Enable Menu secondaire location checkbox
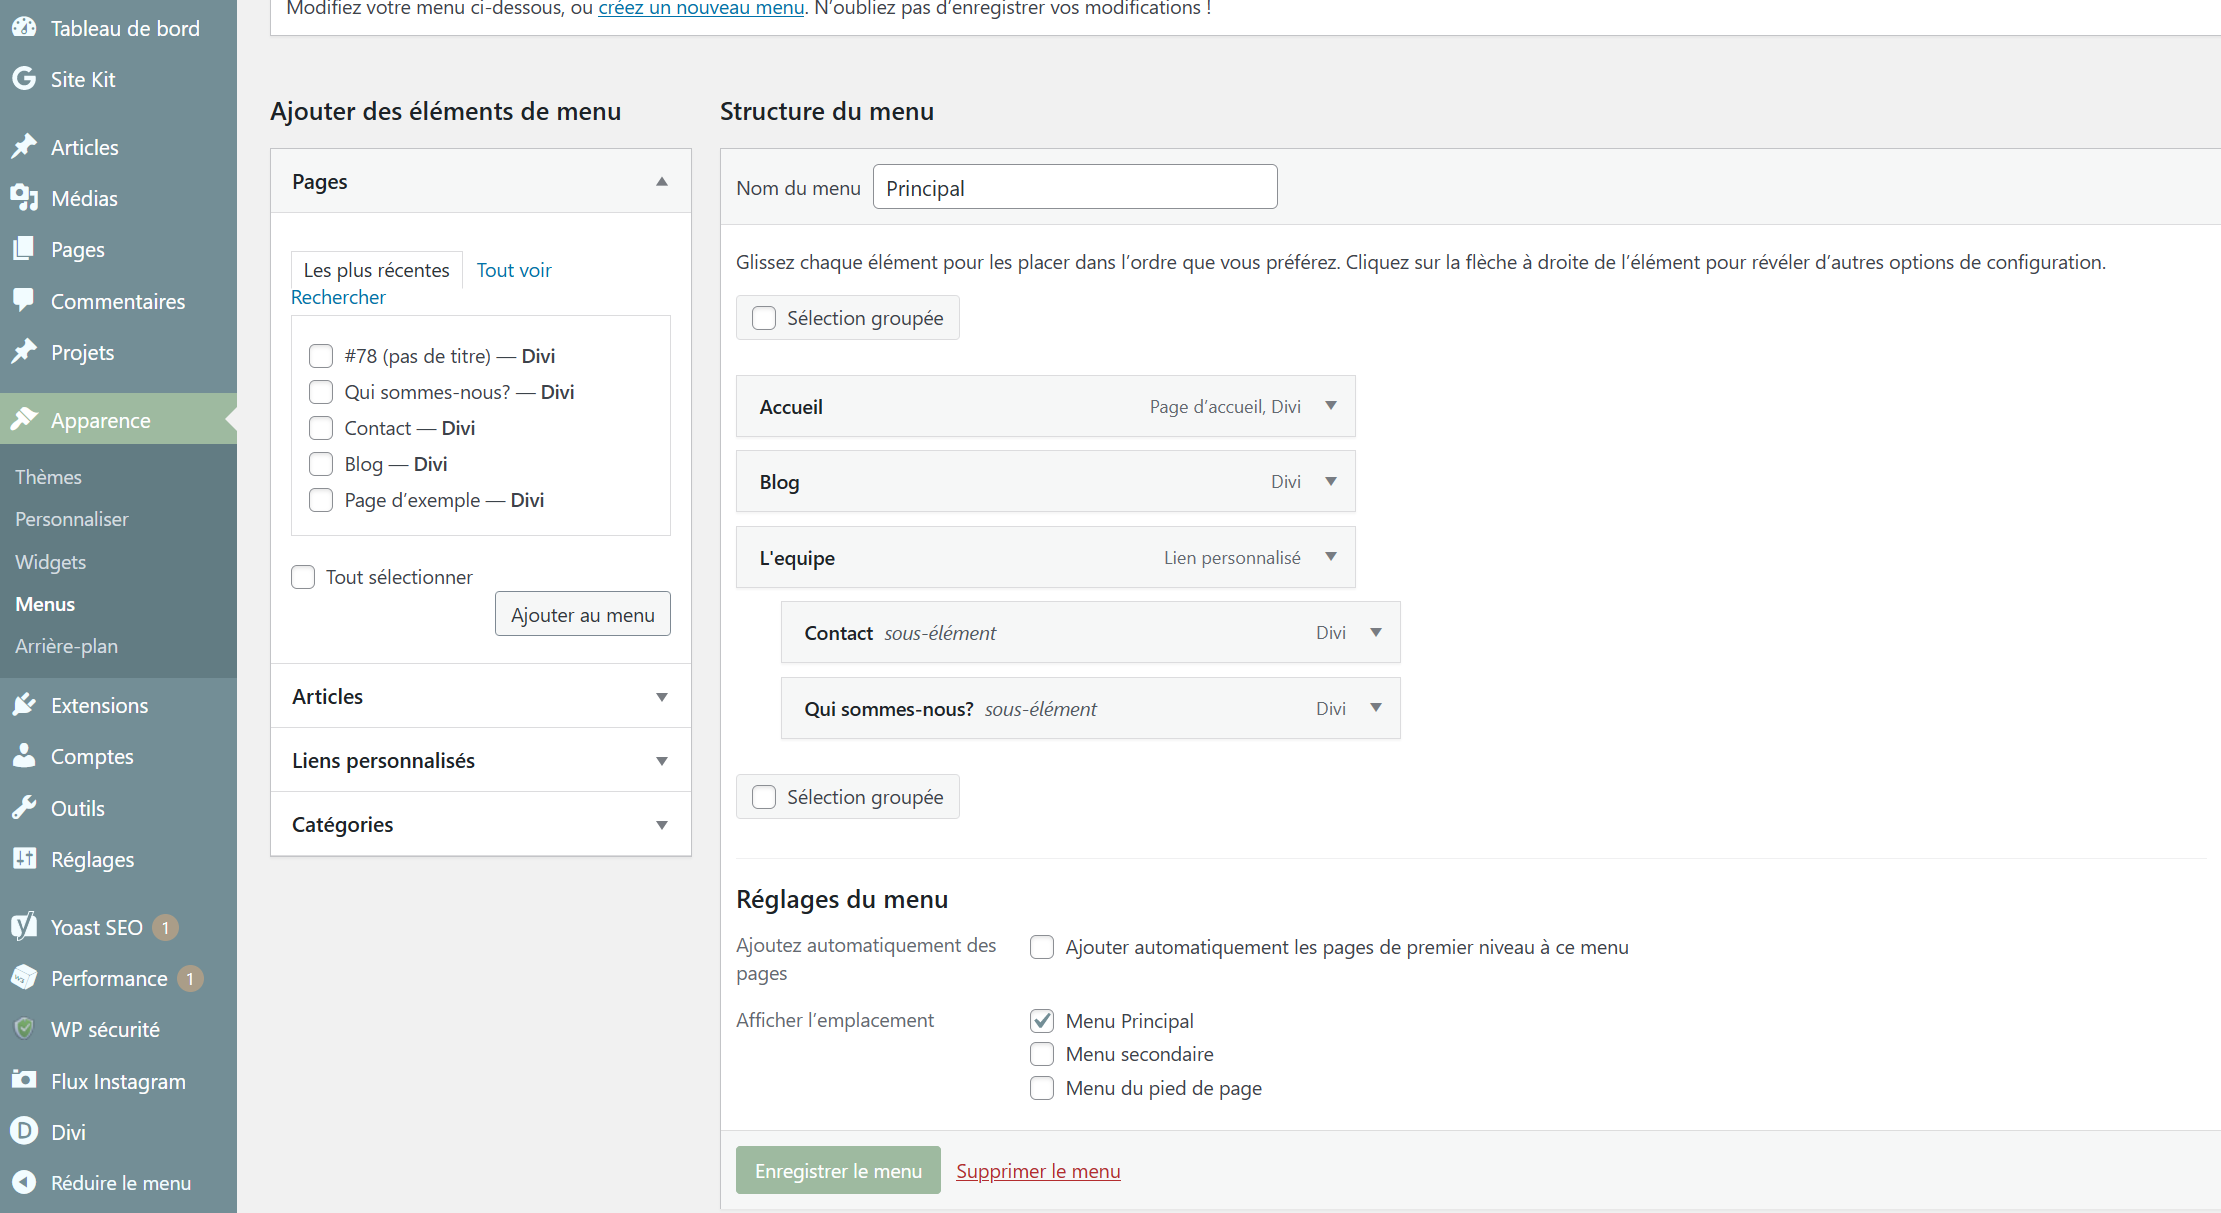2221x1213 pixels. pyautogui.click(x=1042, y=1054)
